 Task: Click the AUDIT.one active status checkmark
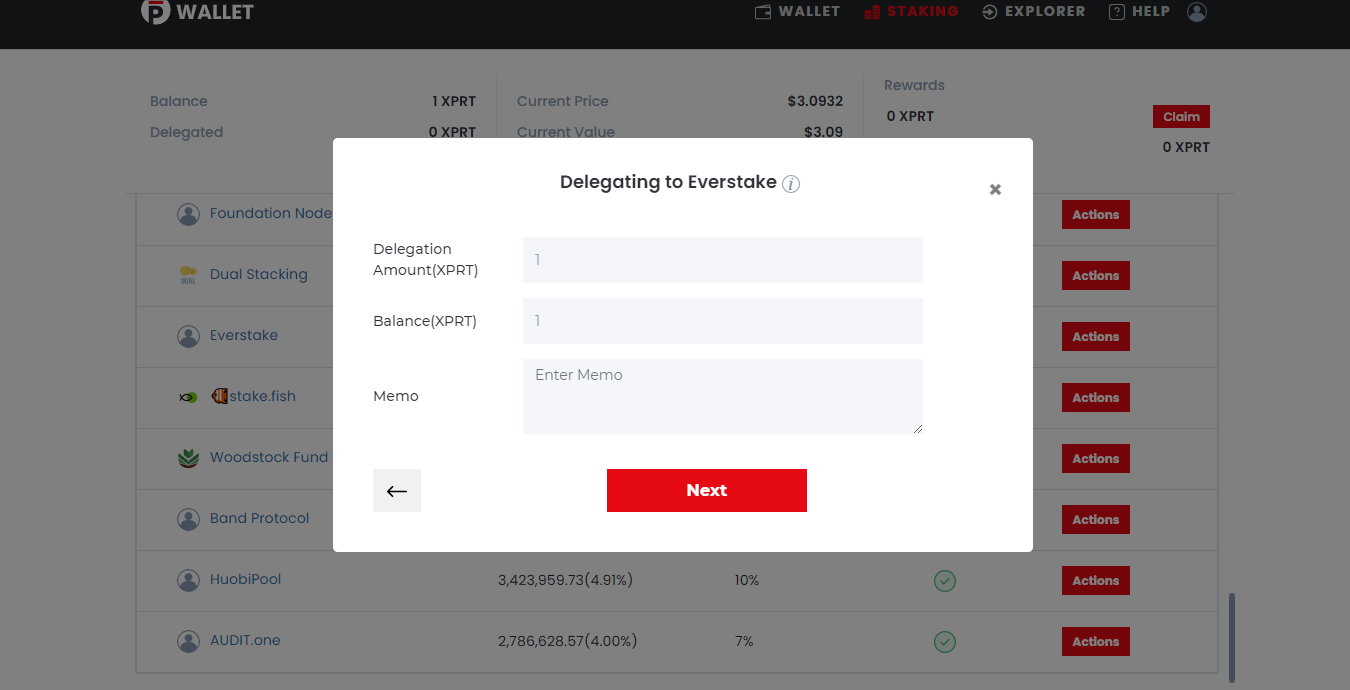[945, 641]
